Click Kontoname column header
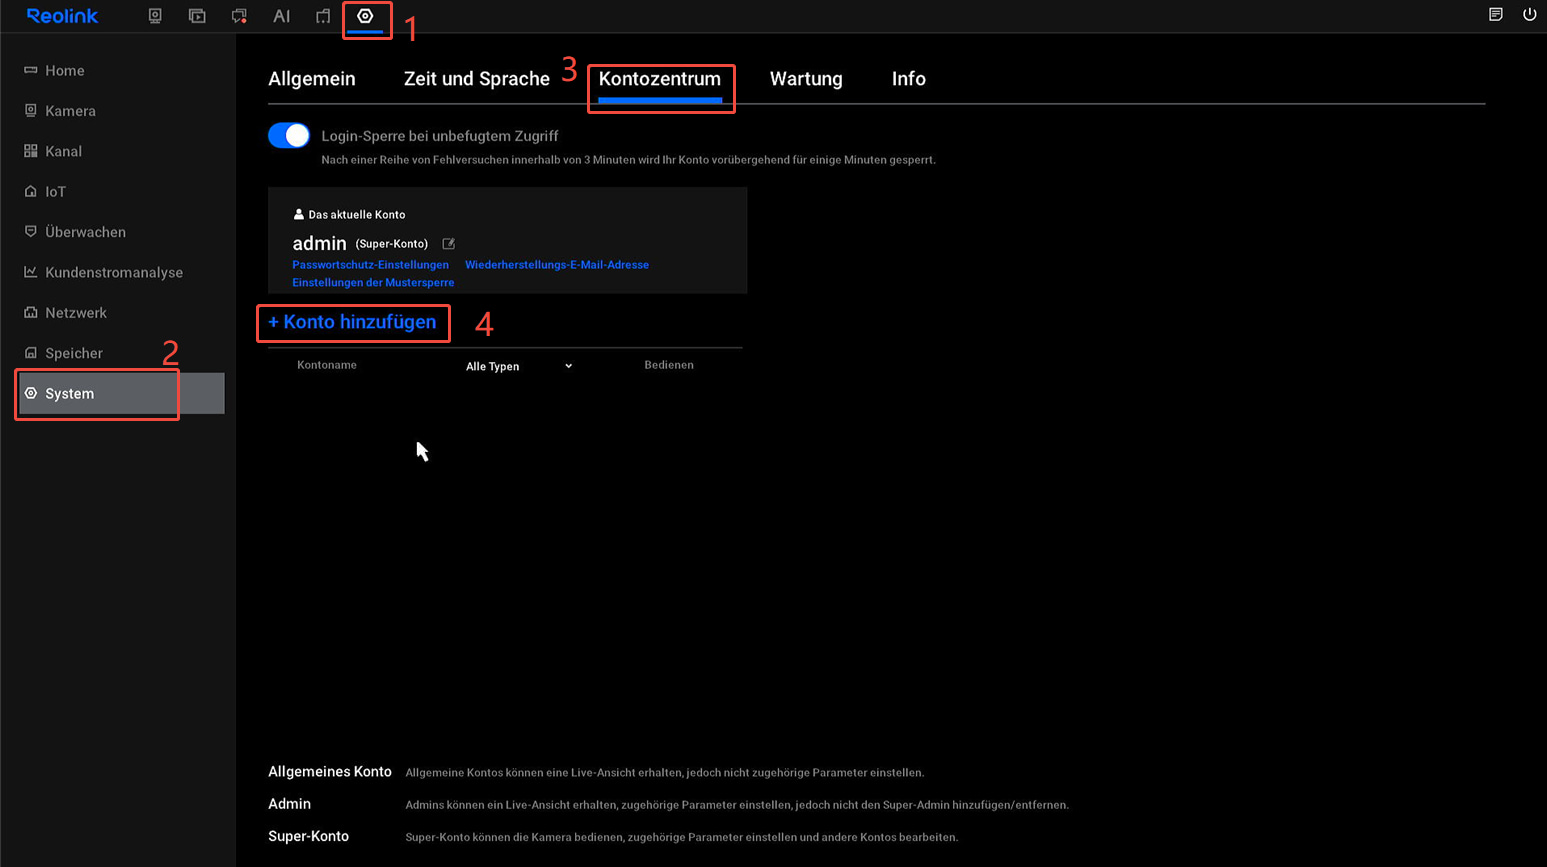The image size is (1547, 867). click(327, 365)
